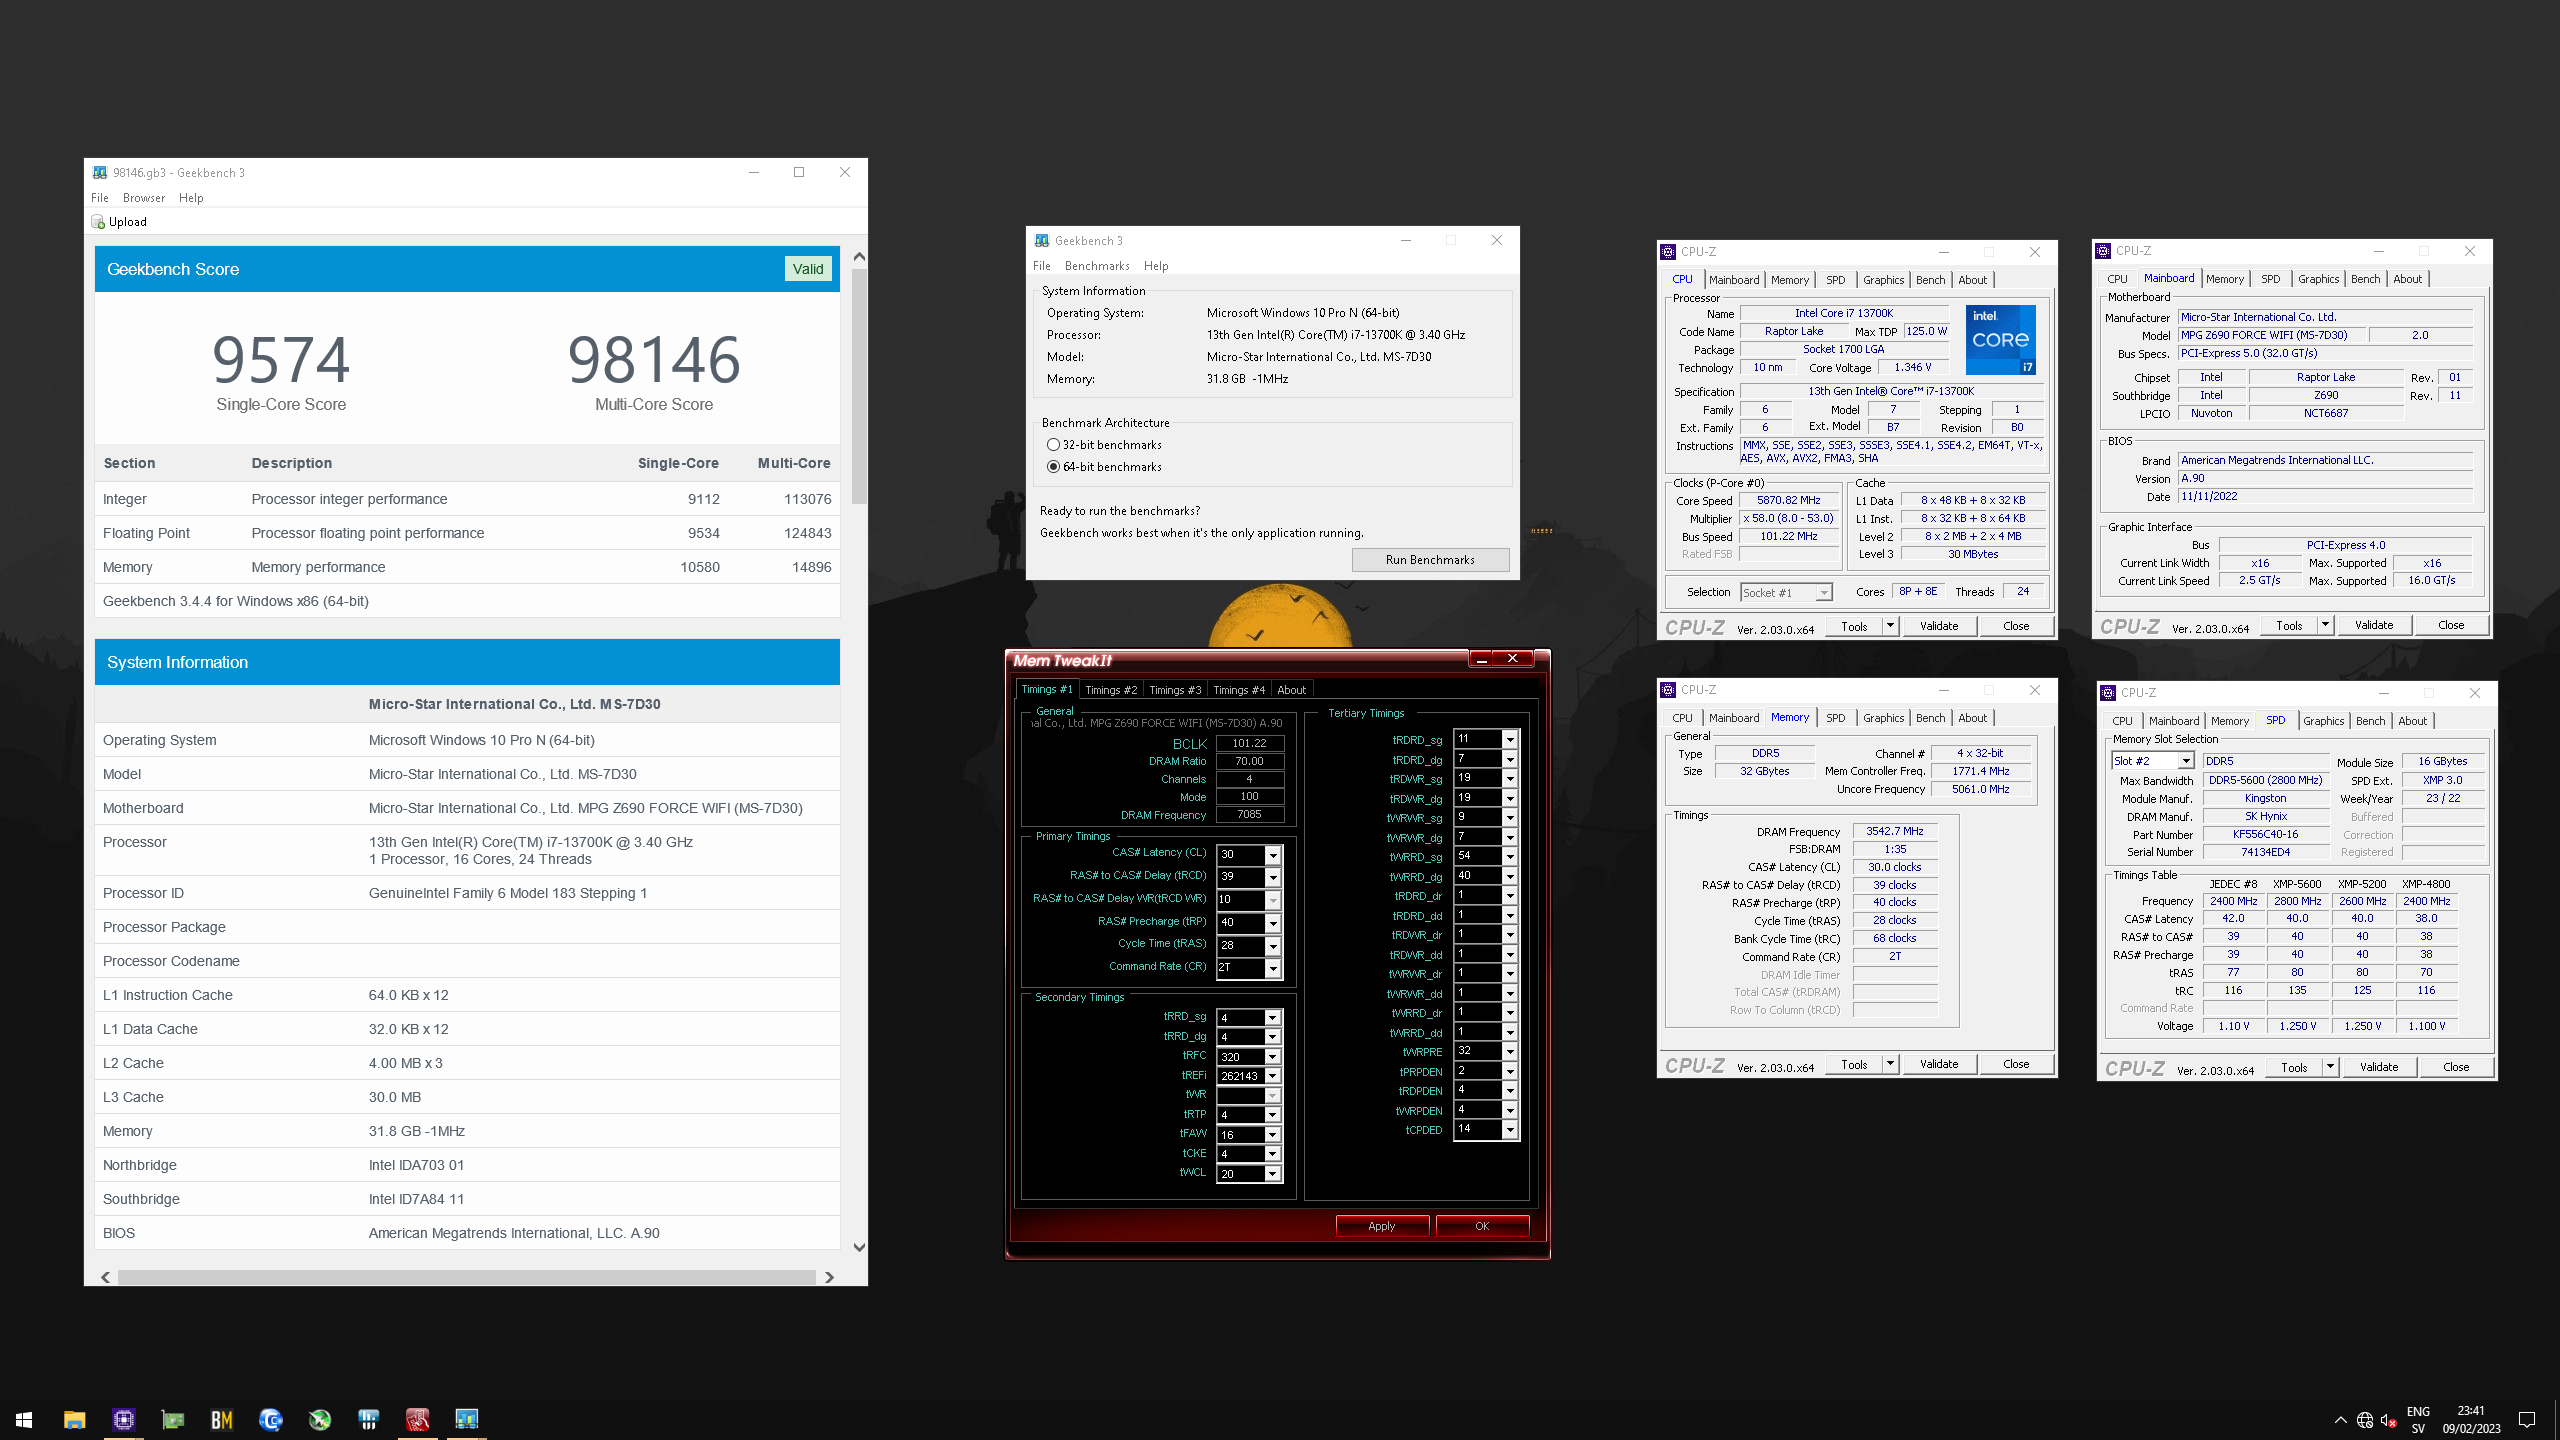The image size is (2560, 1440).
Task: Click the horizontal scrollbar in Geekbench results
Action: tap(466, 1277)
